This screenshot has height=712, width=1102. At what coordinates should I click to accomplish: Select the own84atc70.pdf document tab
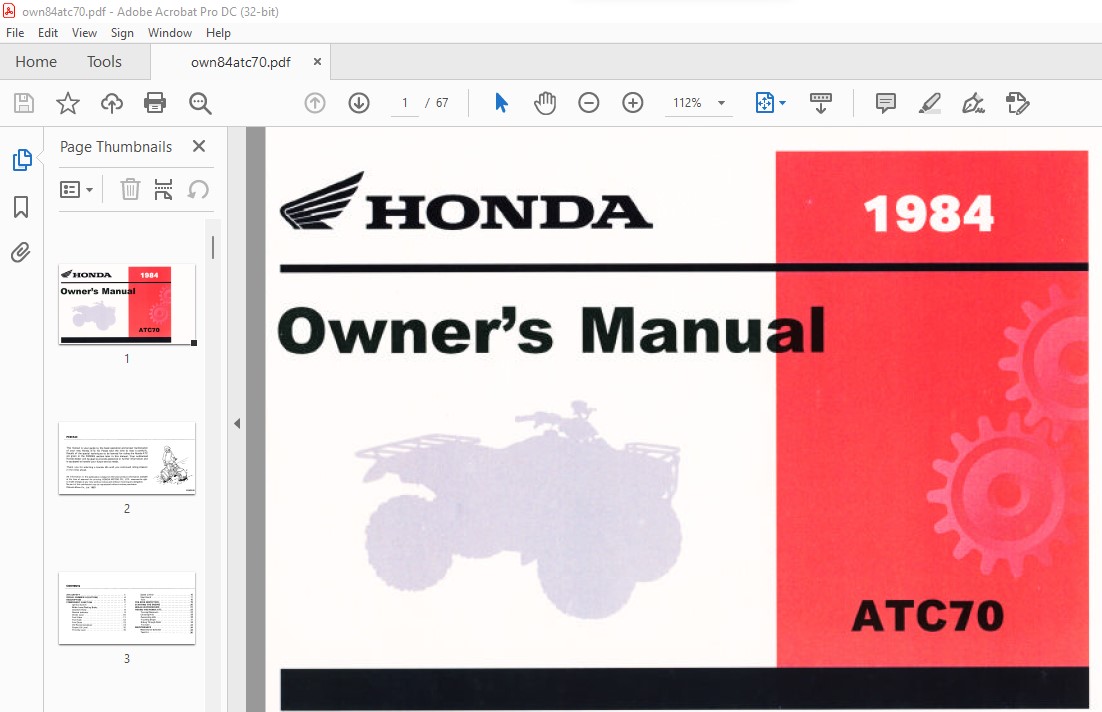coord(240,63)
